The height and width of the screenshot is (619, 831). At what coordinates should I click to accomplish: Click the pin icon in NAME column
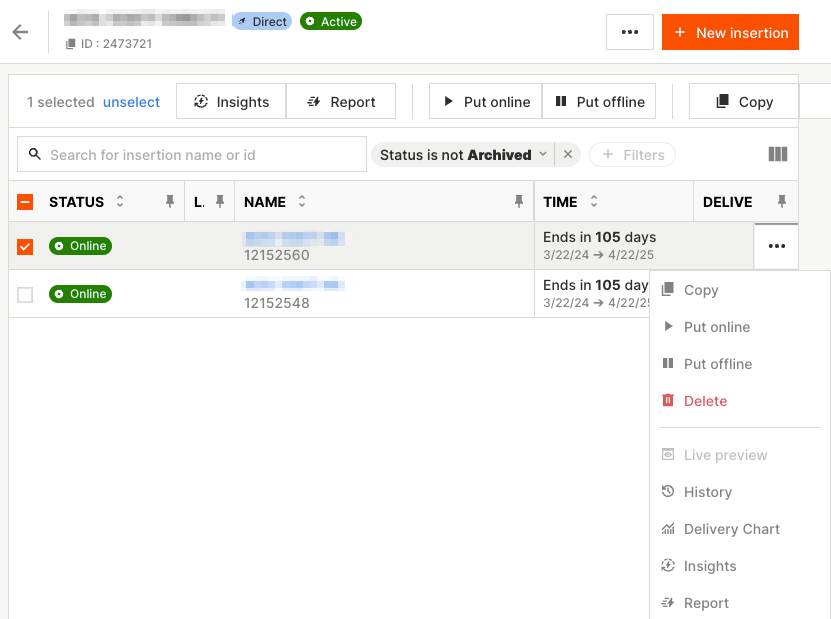tap(518, 202)
